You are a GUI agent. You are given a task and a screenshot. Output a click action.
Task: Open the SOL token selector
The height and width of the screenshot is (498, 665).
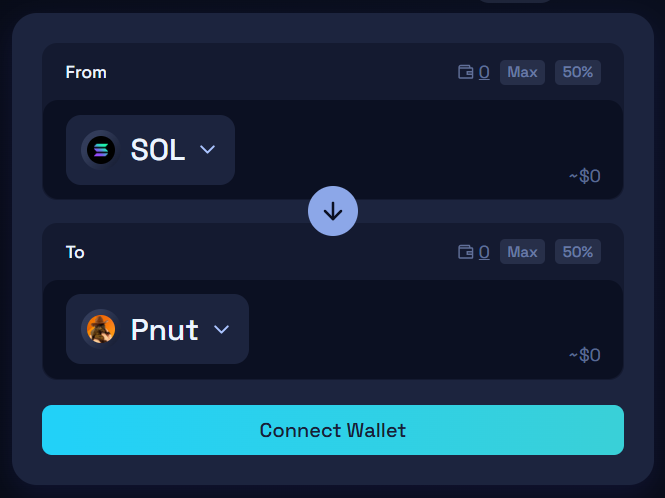click(x=151, y=150)
